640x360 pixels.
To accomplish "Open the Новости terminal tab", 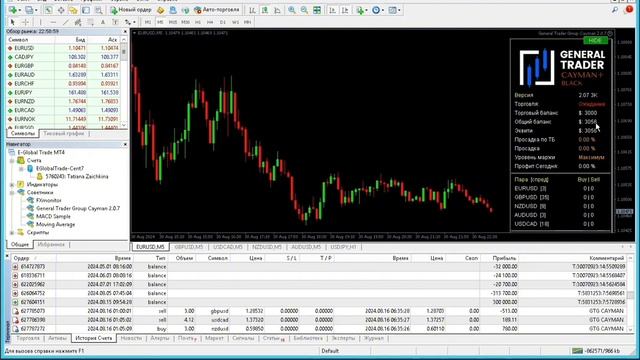I will pos(131,338).
